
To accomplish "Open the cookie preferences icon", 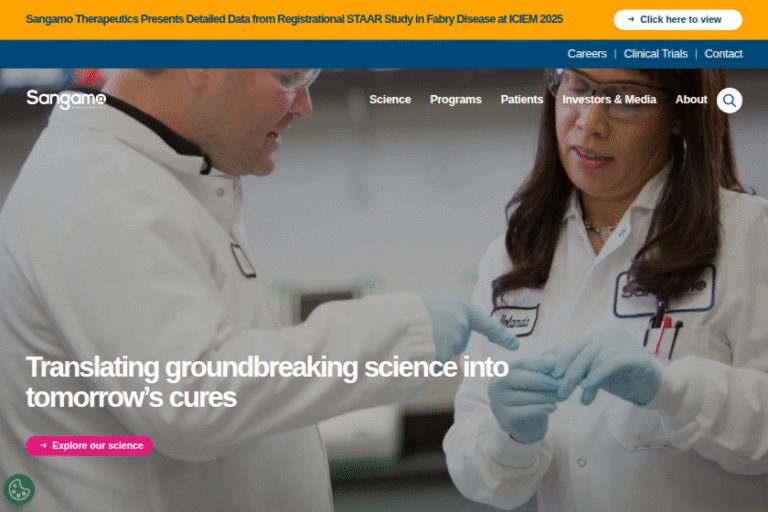I will tap(19, 489).
